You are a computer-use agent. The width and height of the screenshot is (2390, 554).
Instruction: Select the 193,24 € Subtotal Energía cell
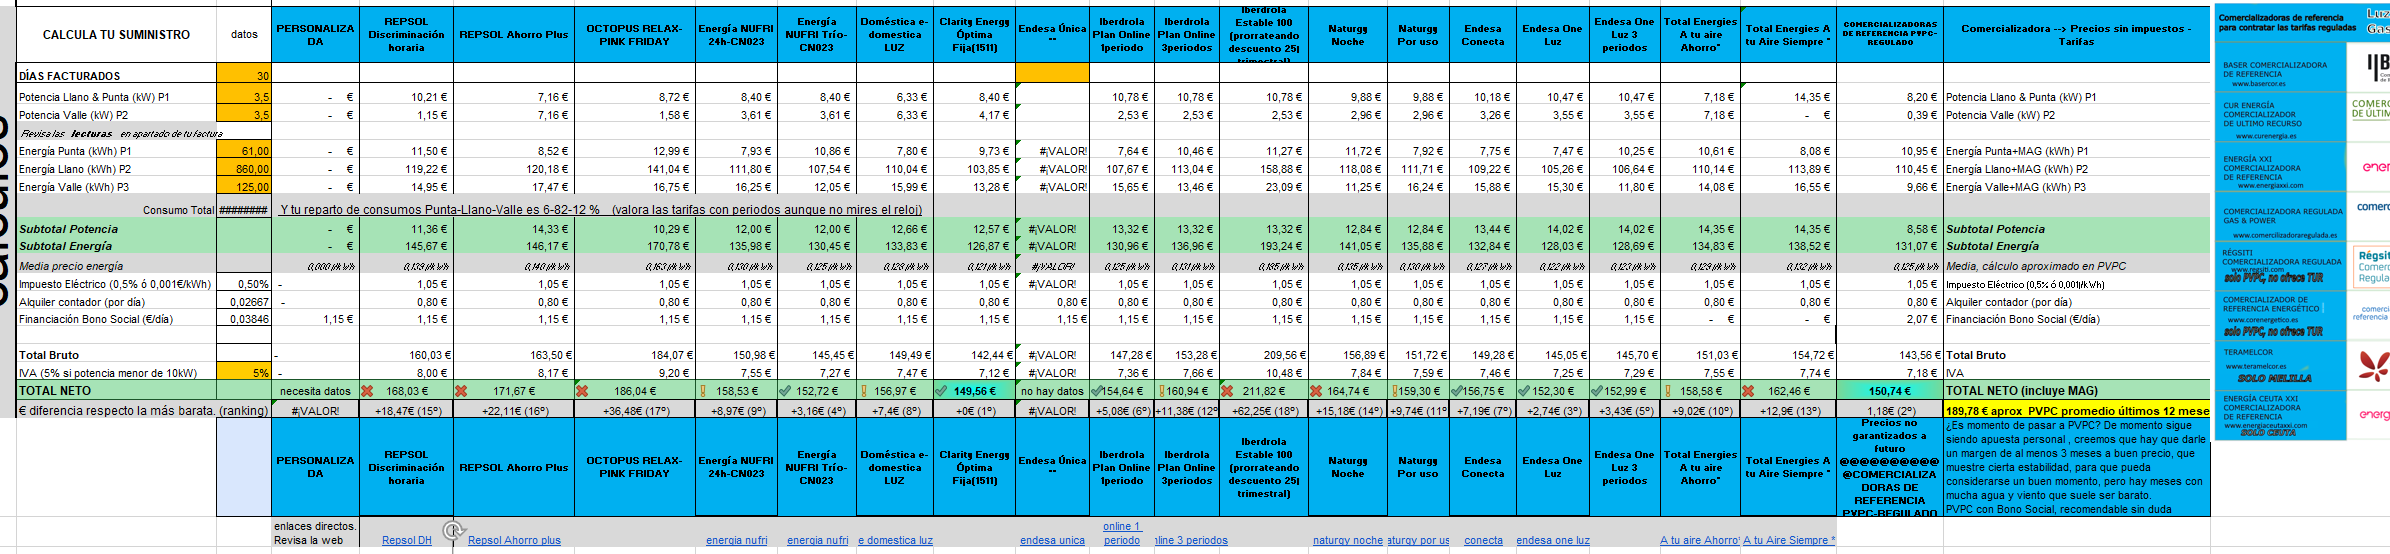(x=1264, y=246)
